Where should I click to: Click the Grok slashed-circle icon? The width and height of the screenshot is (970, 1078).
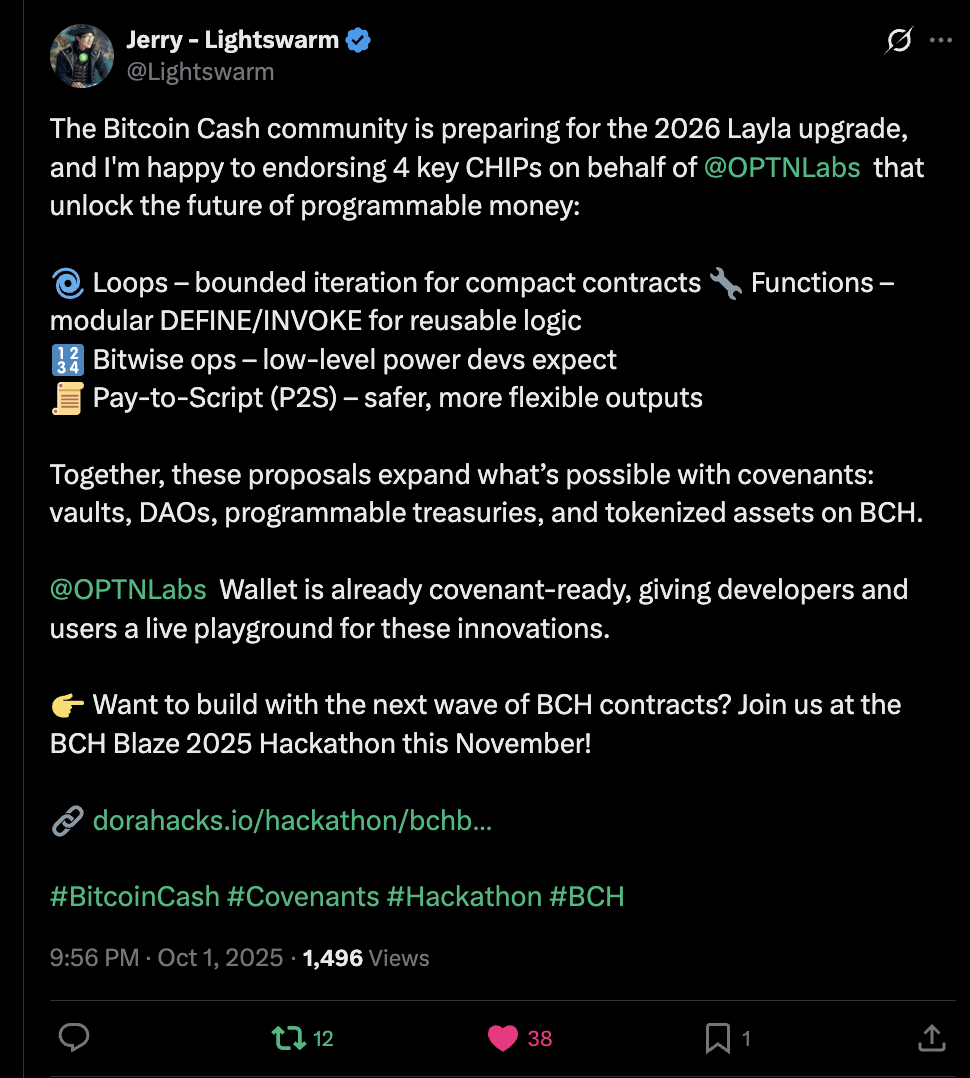(x=899, y=41)
